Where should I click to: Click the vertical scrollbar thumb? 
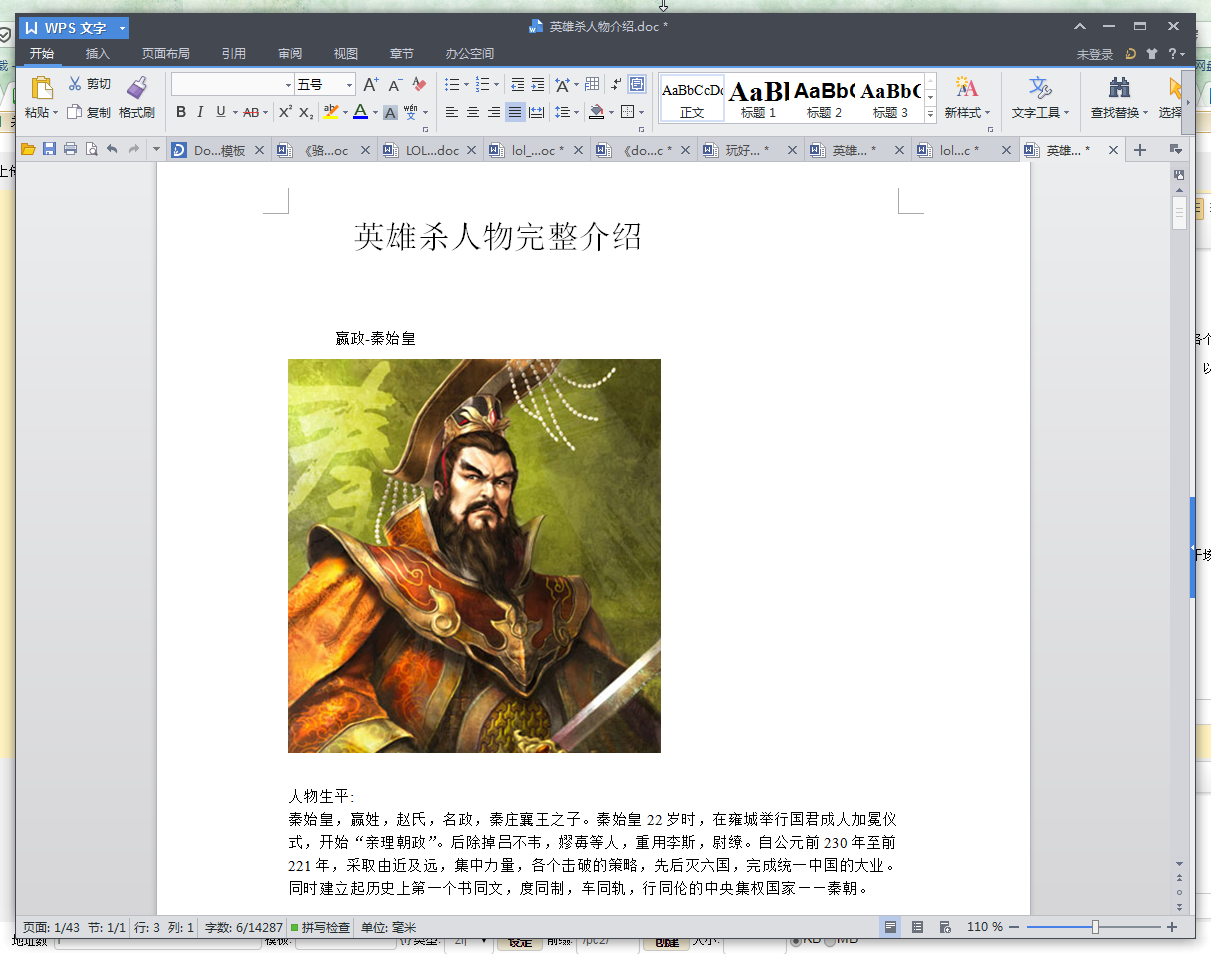[1179, 213]
